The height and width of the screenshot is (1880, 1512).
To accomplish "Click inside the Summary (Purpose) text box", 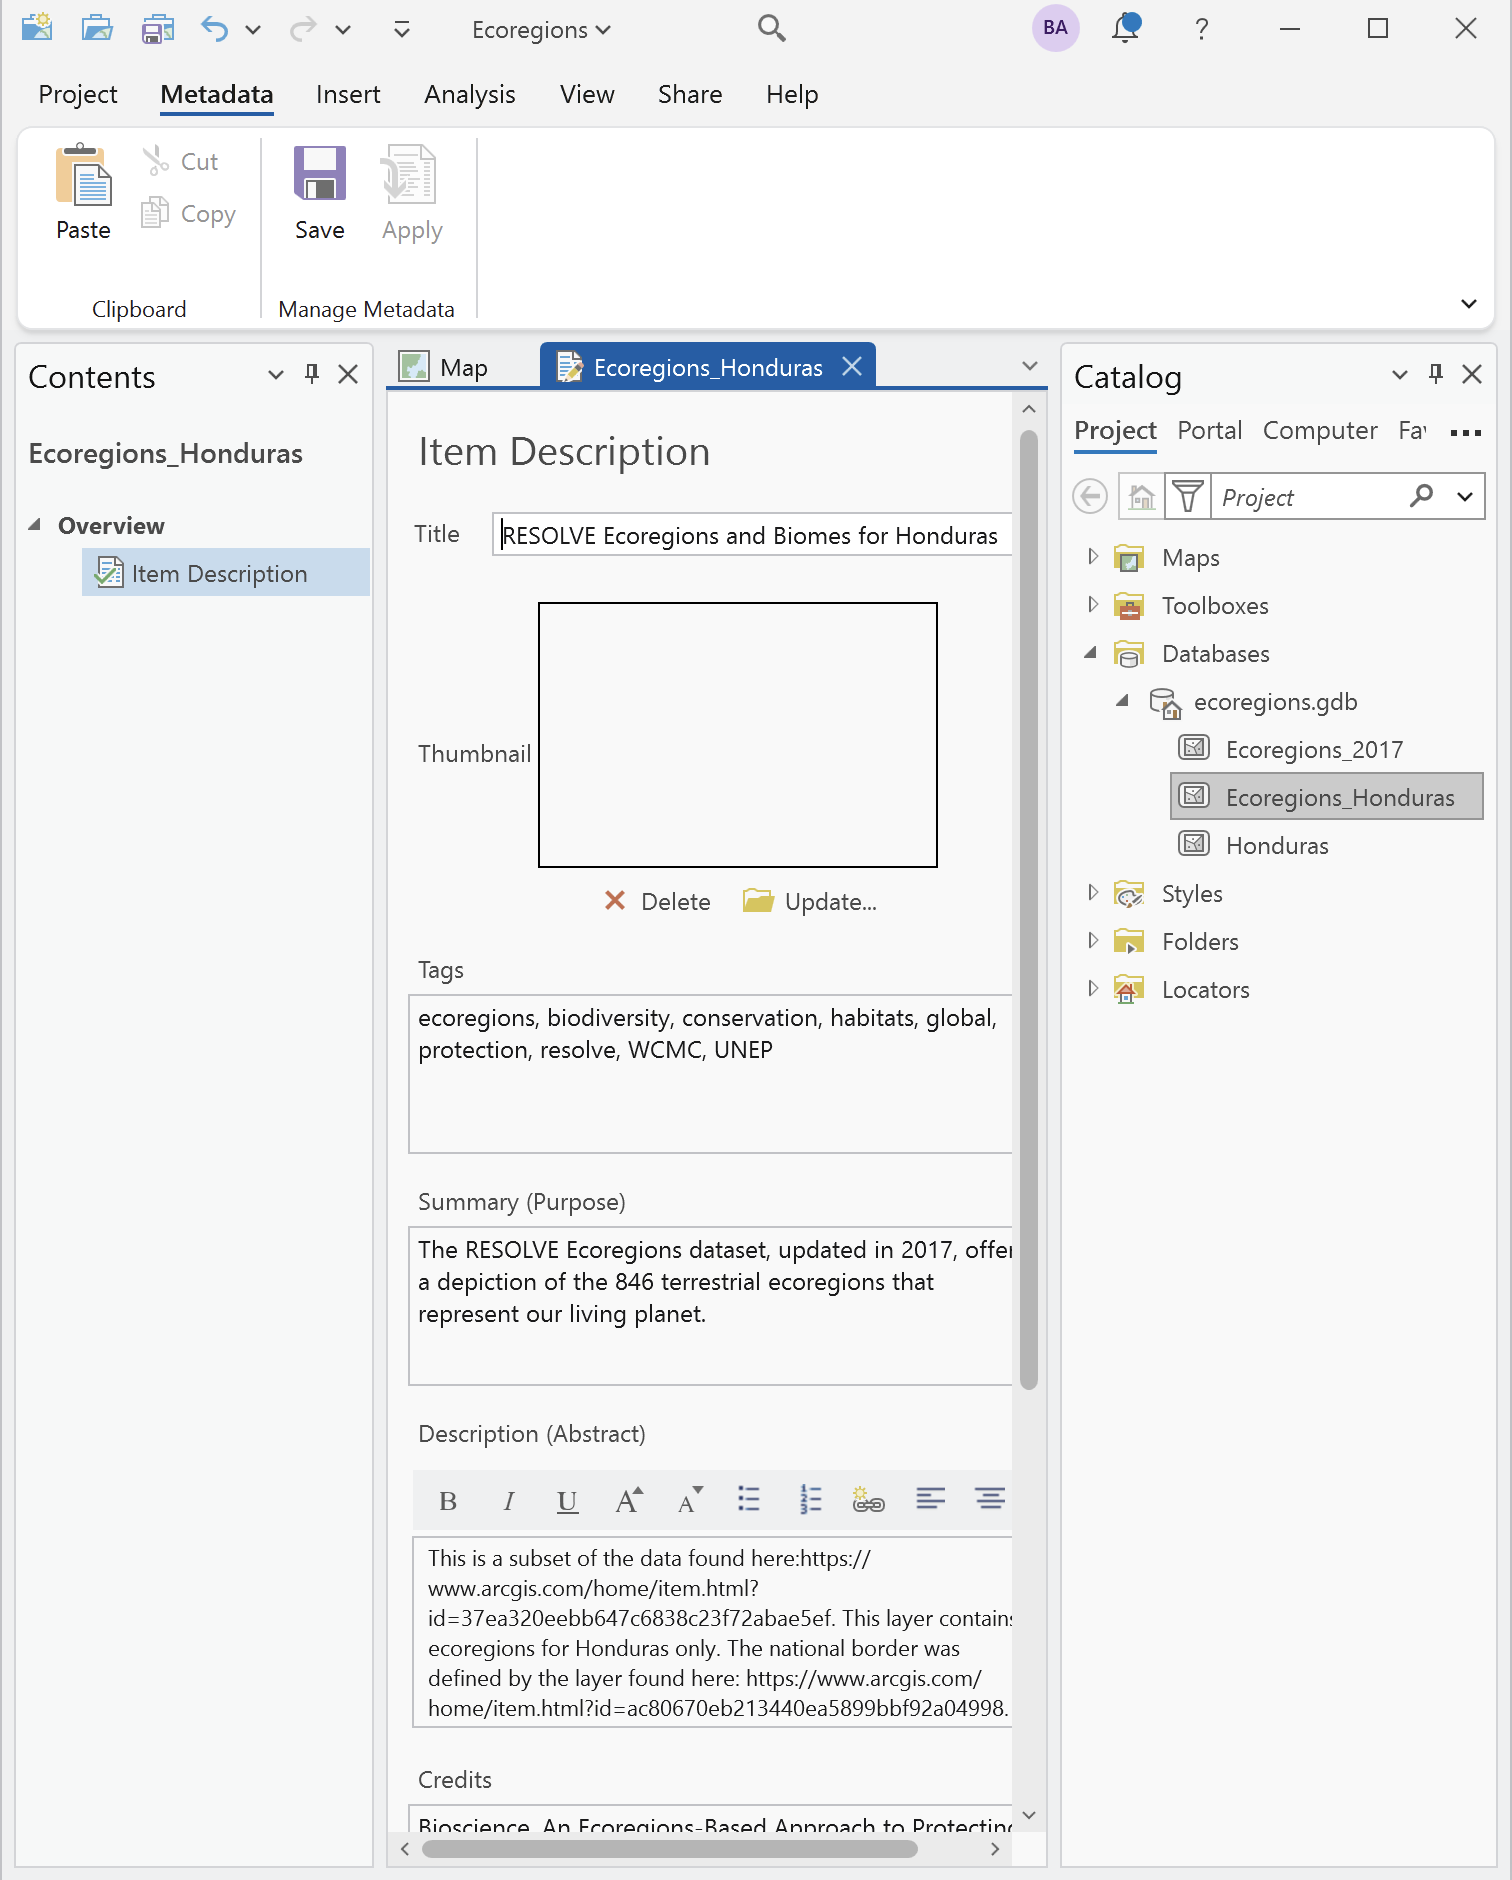I will tap(710, 1306).
